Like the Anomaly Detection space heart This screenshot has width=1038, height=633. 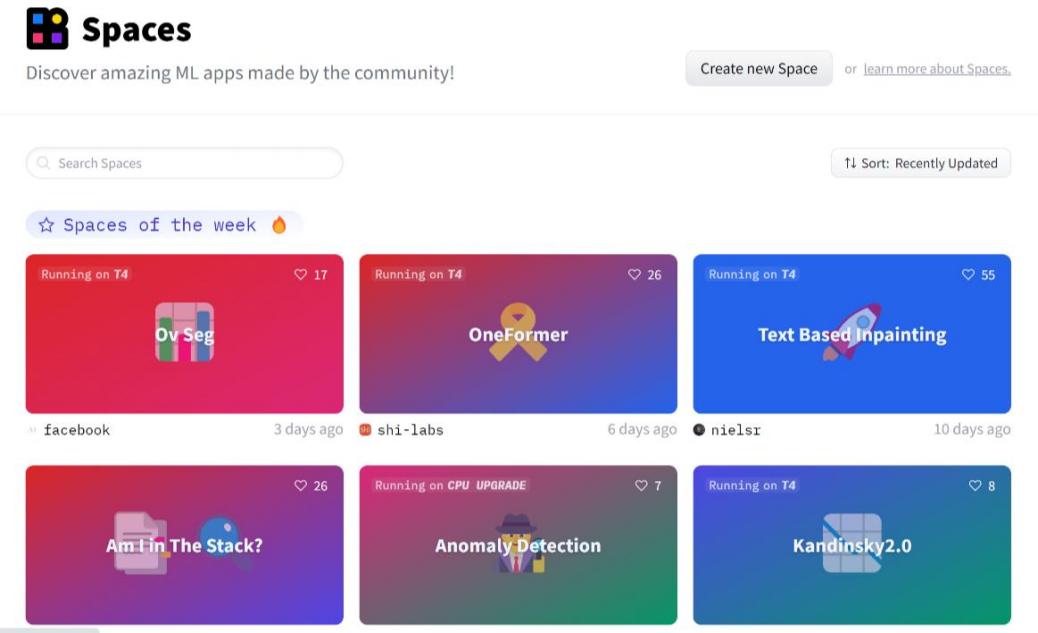click(x=641, y=485)
